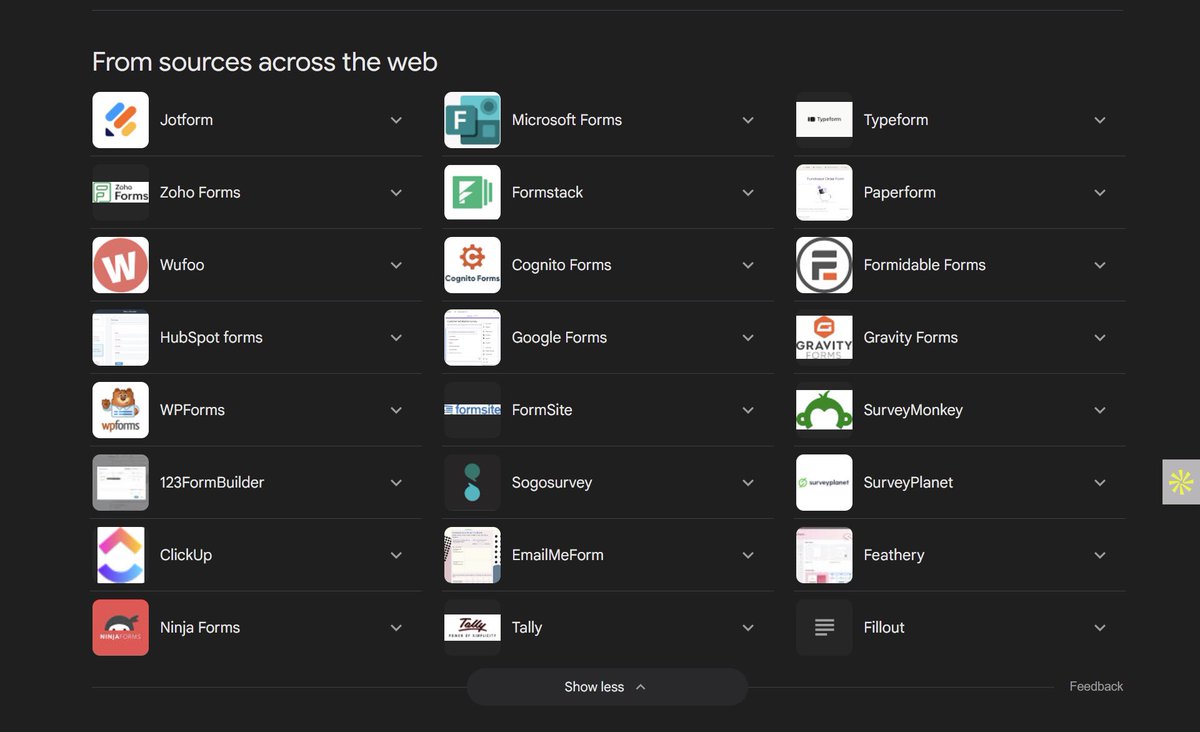
Task: Click the Formidable Forms circular logo
Action: pos(824,265)
